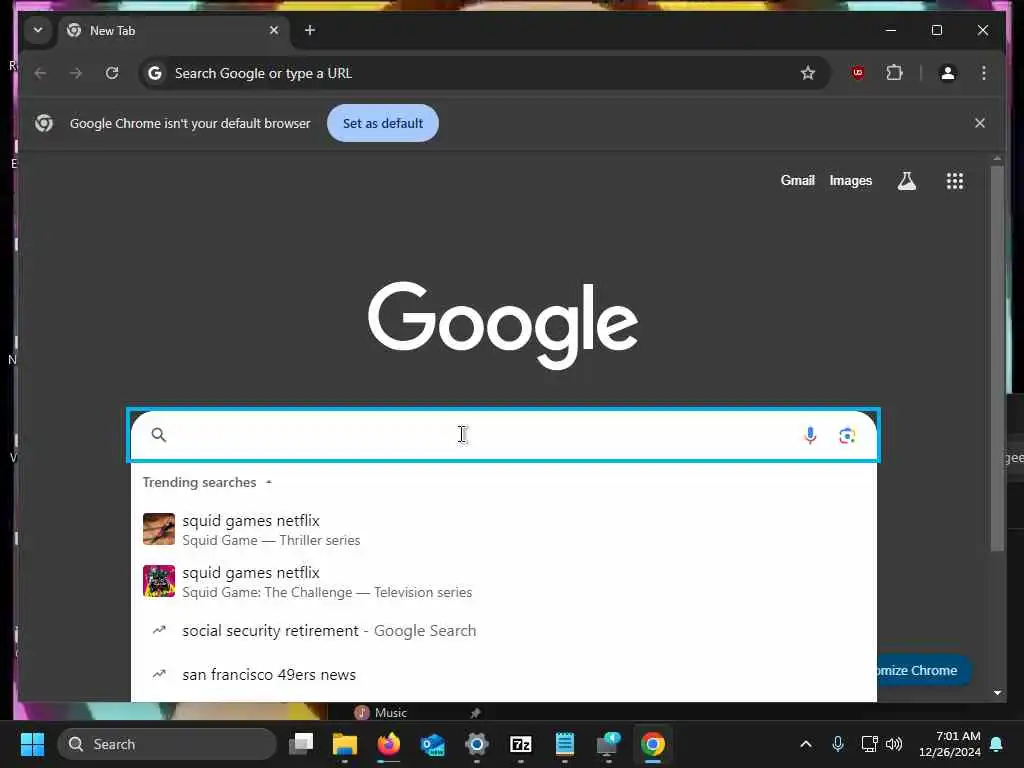Switch to Chrome on the taskbar
Viewport: 1024px width, 768px height.
(652, 744)
